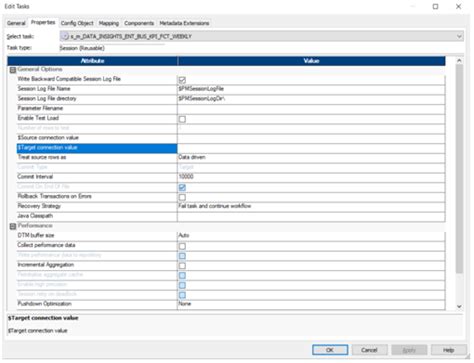Switch to the General tab
This screenshot has height=363, width=474.
[x=16, y=23]
